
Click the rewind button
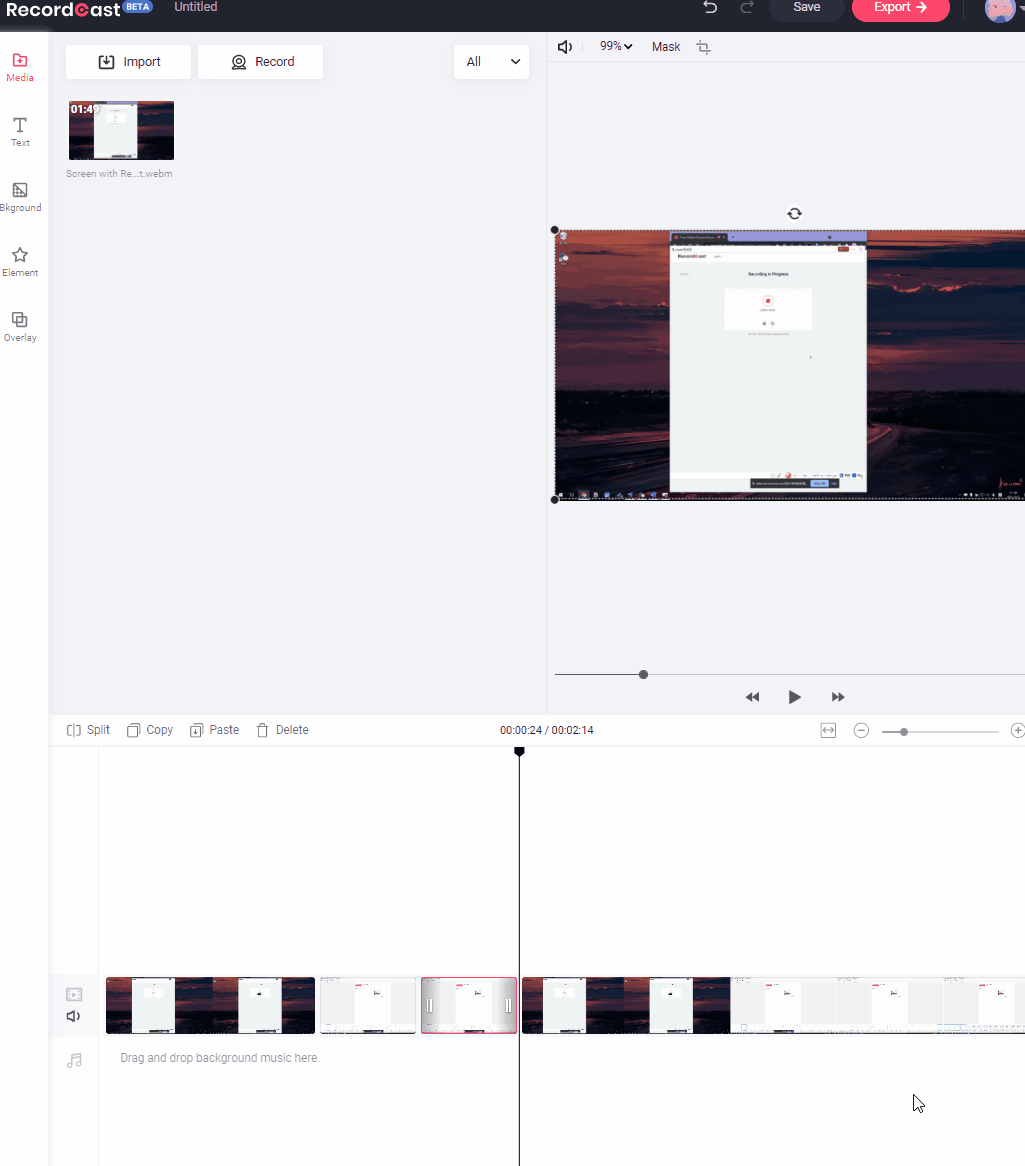click(x=752, y=697)
